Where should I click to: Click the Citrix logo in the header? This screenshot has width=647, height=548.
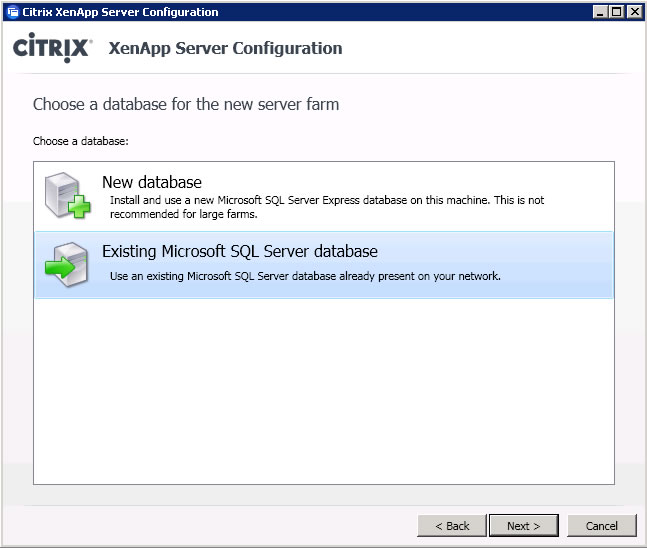coord(52,48)
